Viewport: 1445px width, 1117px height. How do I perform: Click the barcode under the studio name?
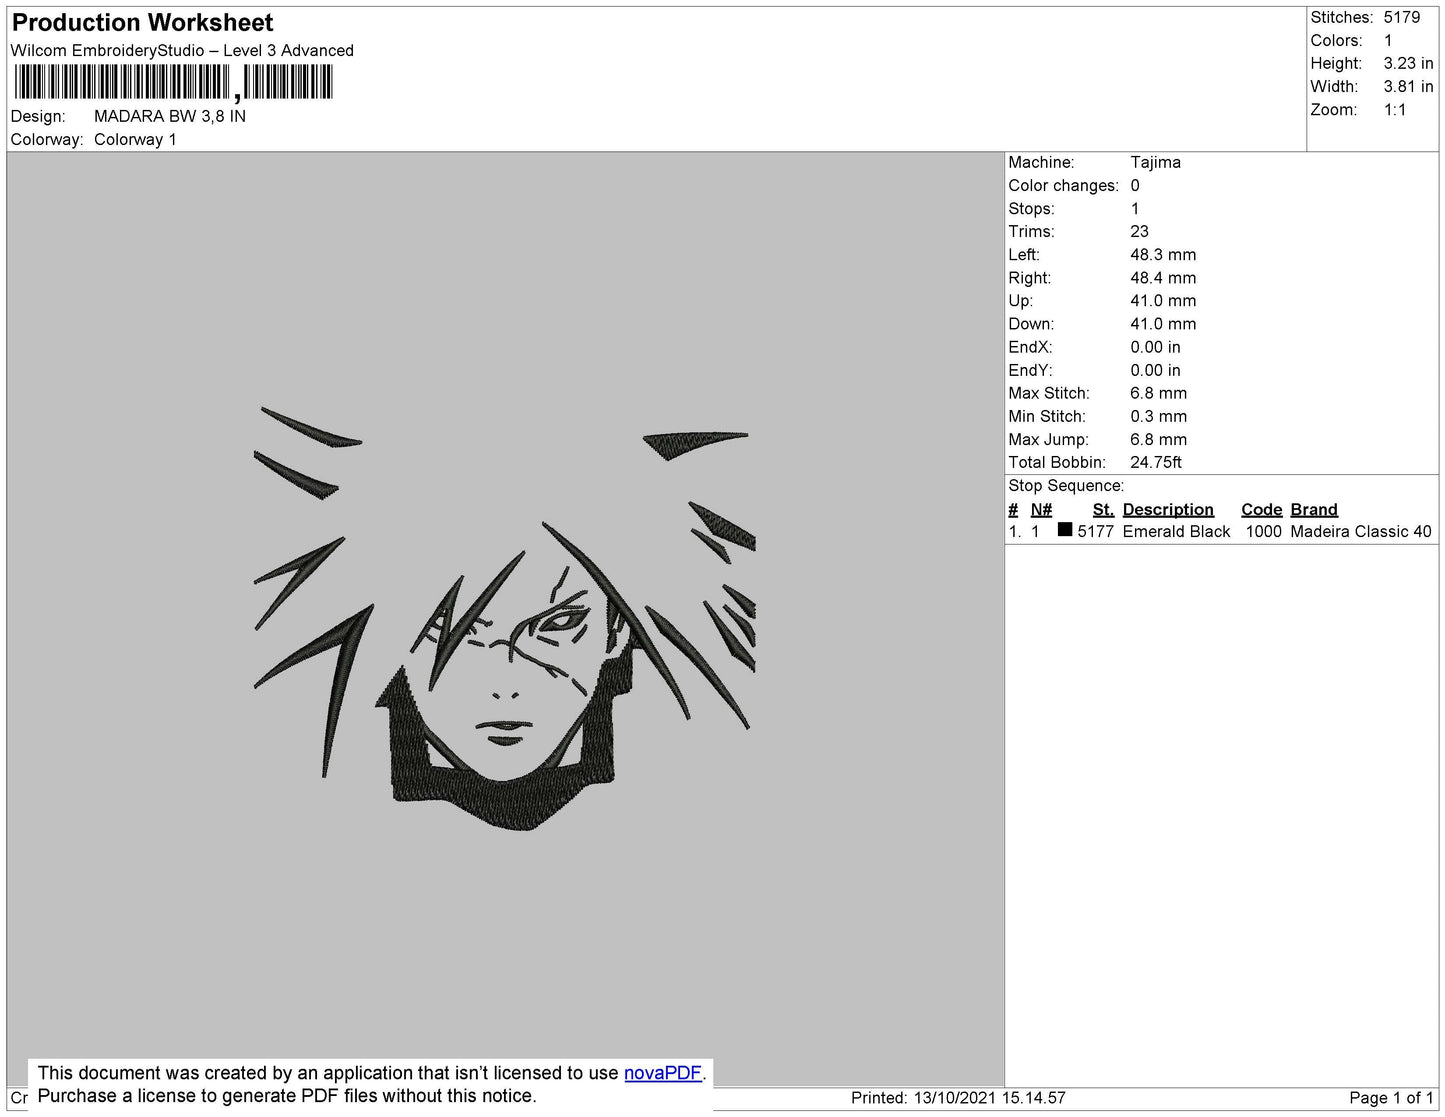coord(173,82)
